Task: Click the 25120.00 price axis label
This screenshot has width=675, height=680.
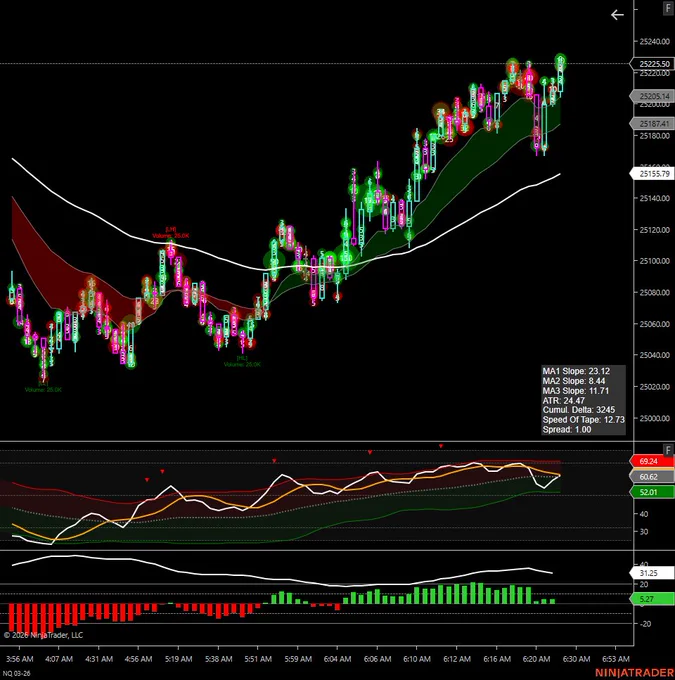Action: click(655, 230)
